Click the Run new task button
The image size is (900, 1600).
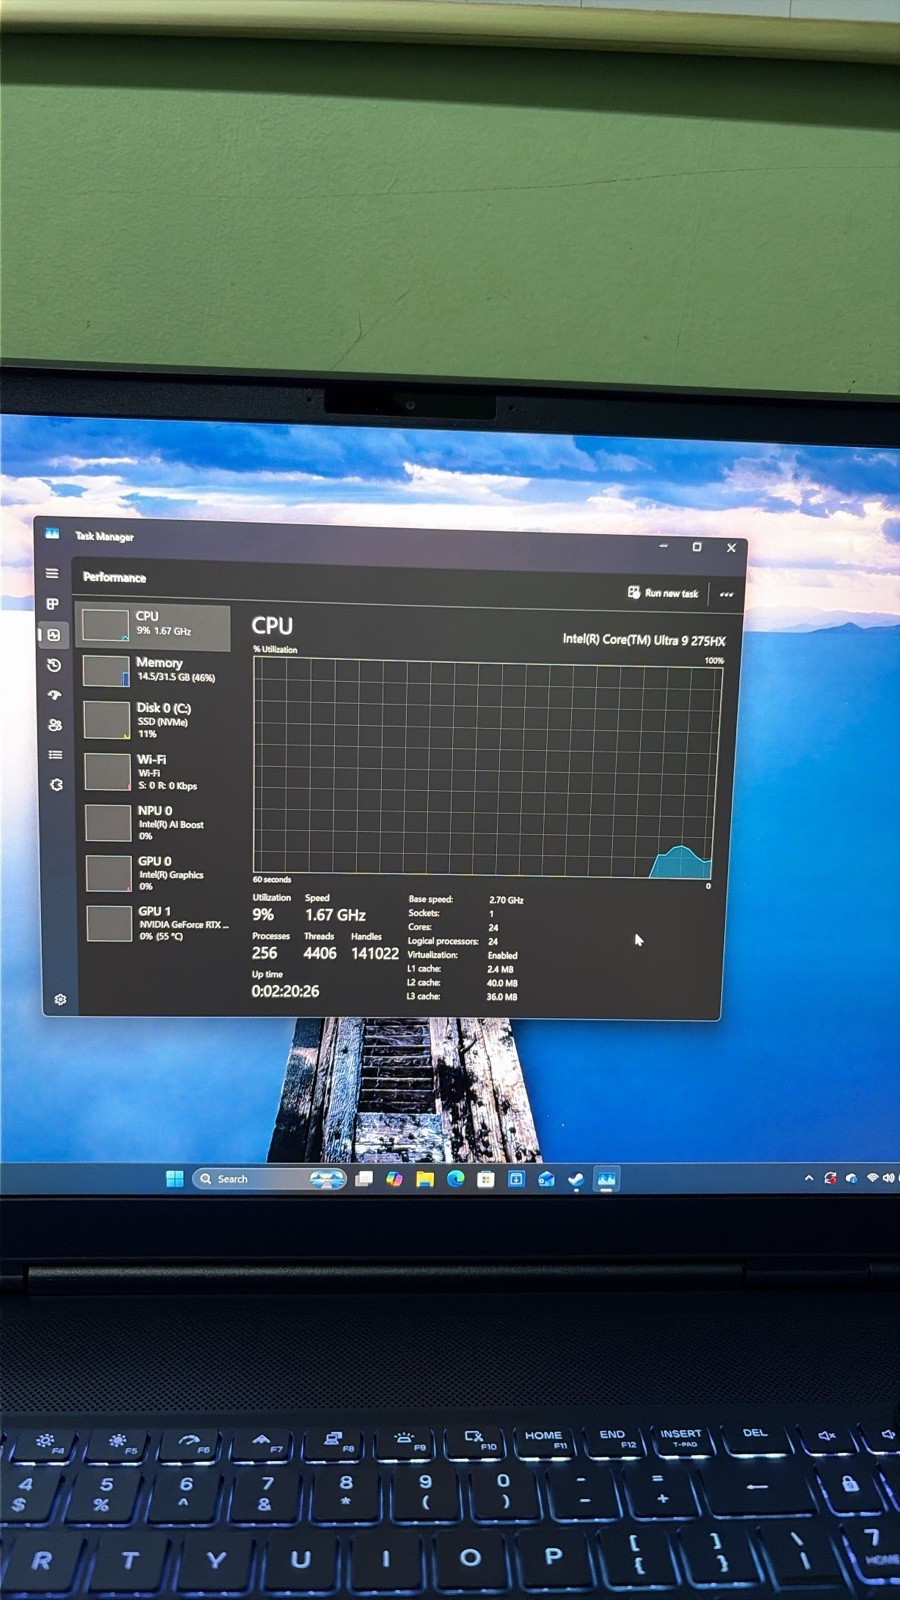click(663, 593)
